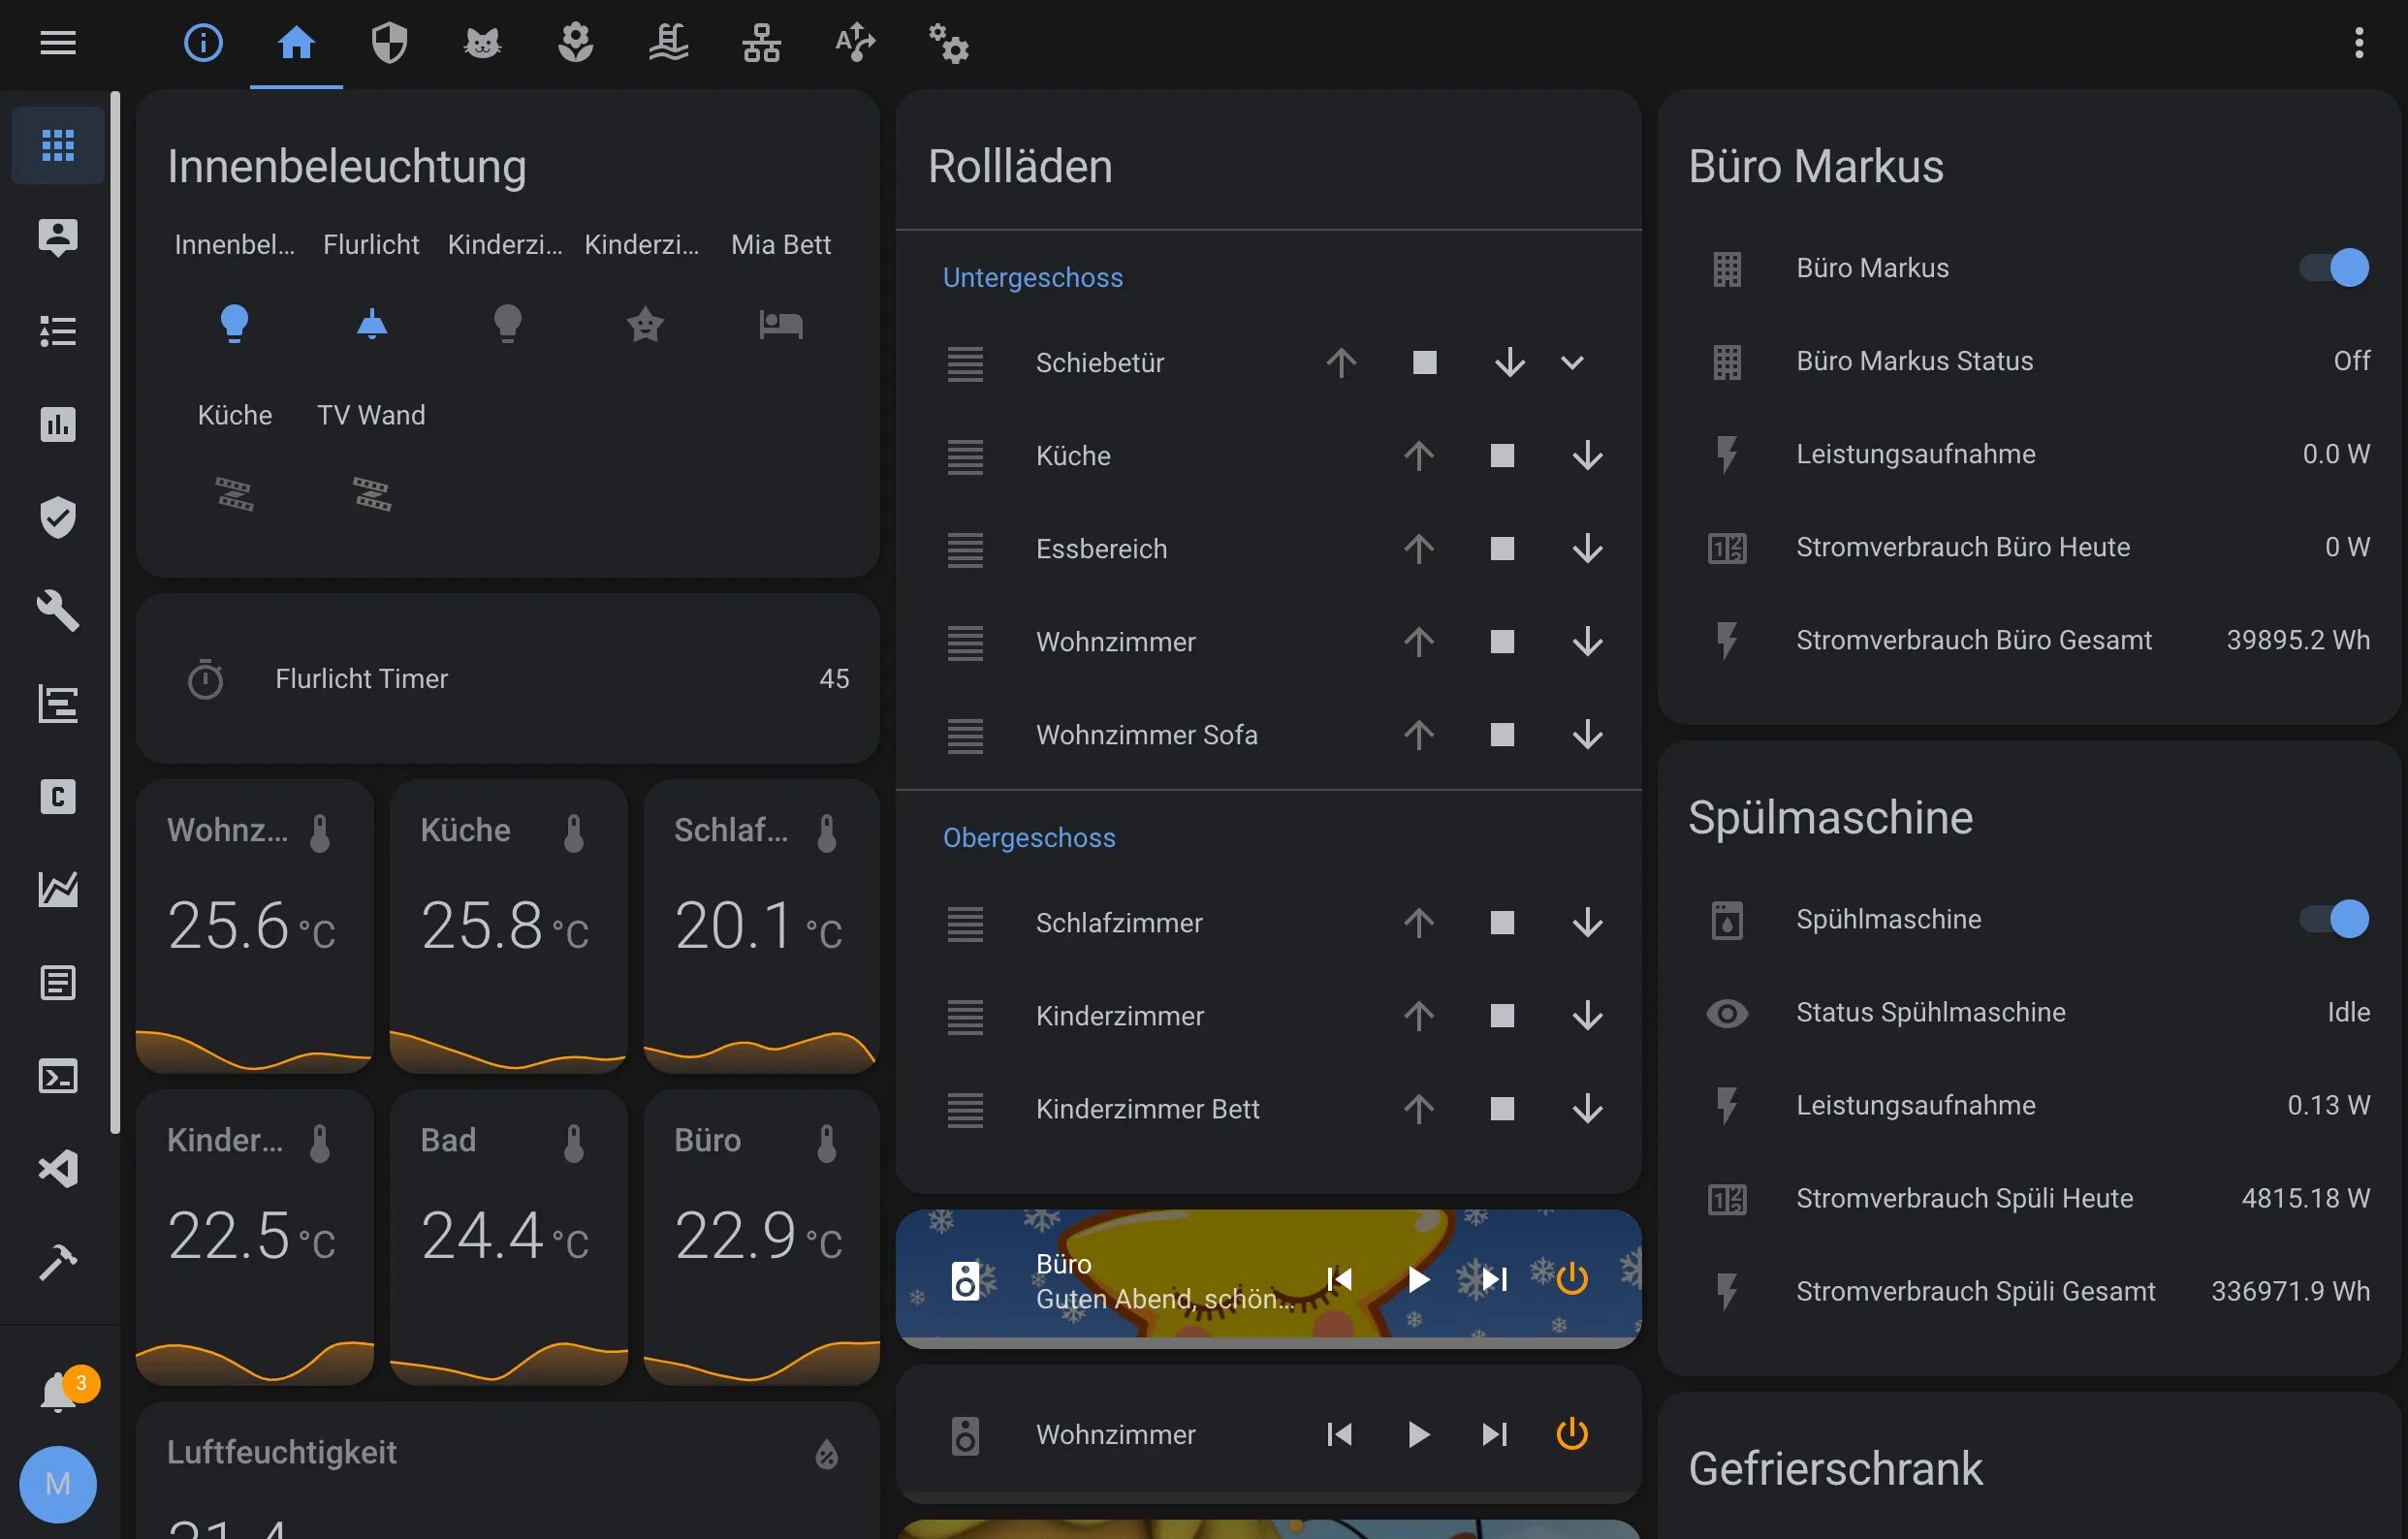
Task: Stop the Wohnzimmer Sofa shutter
Action: tap(1501, 735)
